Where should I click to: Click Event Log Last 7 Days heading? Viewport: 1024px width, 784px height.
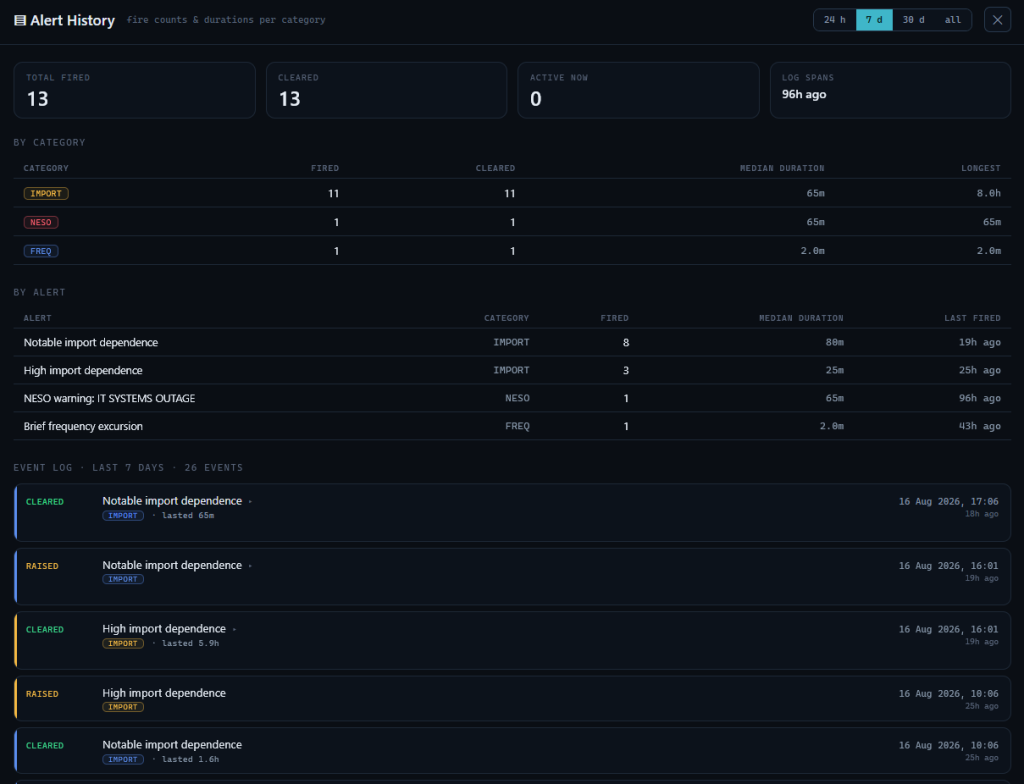pos(128,468)
